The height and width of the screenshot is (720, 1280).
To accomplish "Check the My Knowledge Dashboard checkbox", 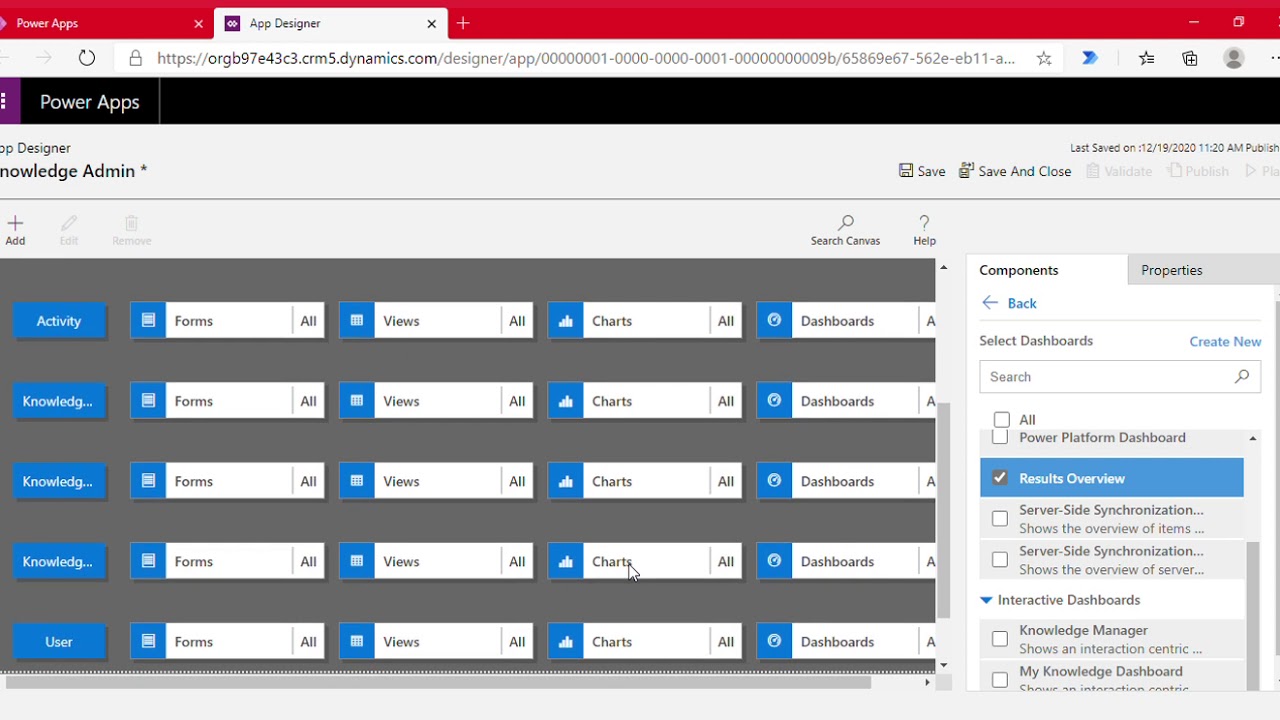I will point(1000,680).
